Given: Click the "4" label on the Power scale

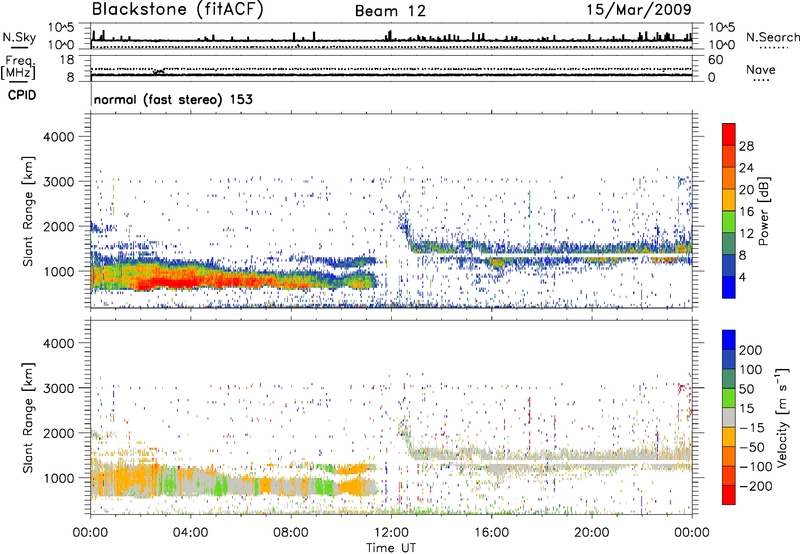Looking at the screenshot, I should (742, 277).
